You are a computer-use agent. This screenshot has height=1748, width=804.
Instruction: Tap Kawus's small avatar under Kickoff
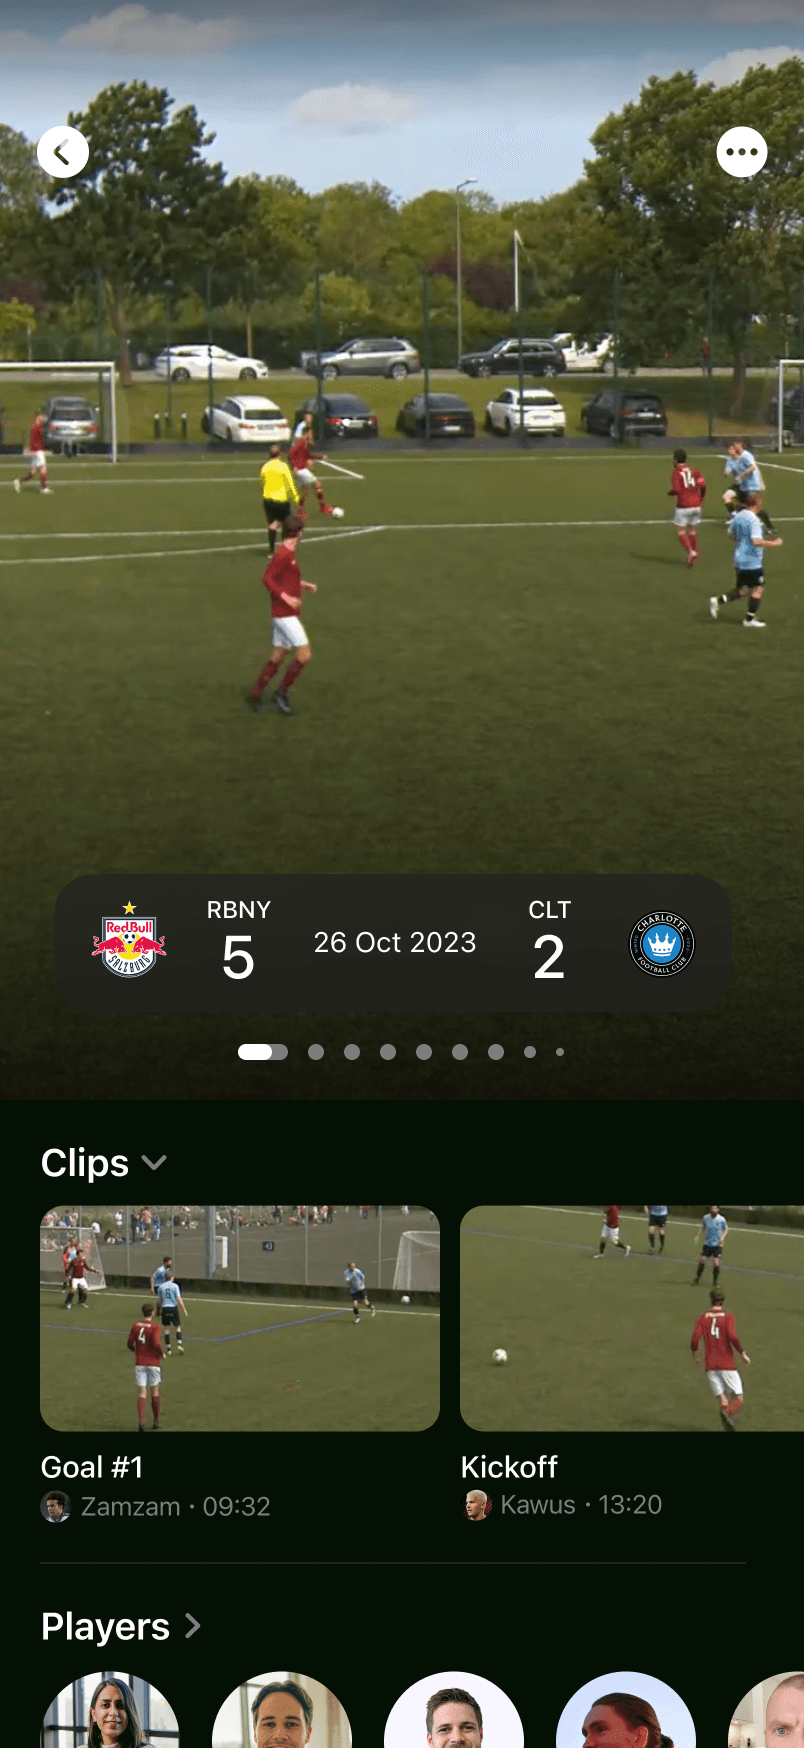point(476,1505)
